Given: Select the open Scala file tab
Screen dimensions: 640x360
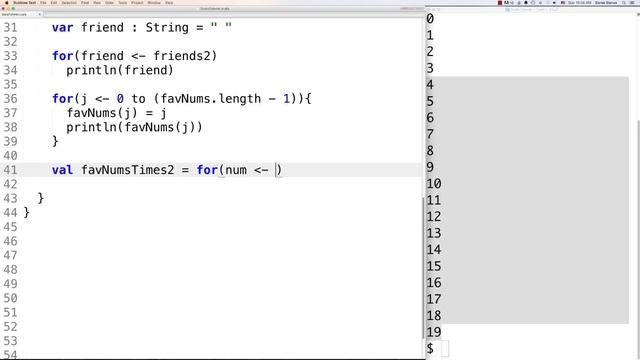Looking at the screenshot, I should click(x=20, y=14).
